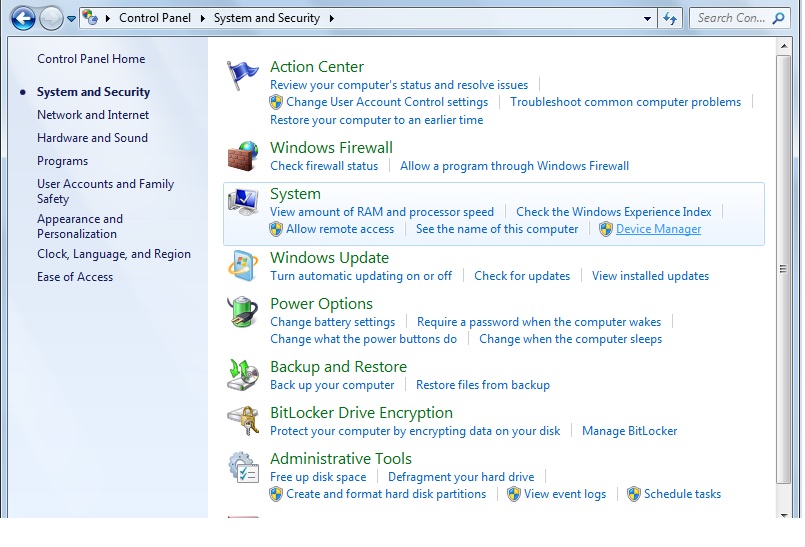Click Change when the computer sleeps
The height and width of the screenshot is (547, 805).
pyautogui.click(x=570, y=339)
